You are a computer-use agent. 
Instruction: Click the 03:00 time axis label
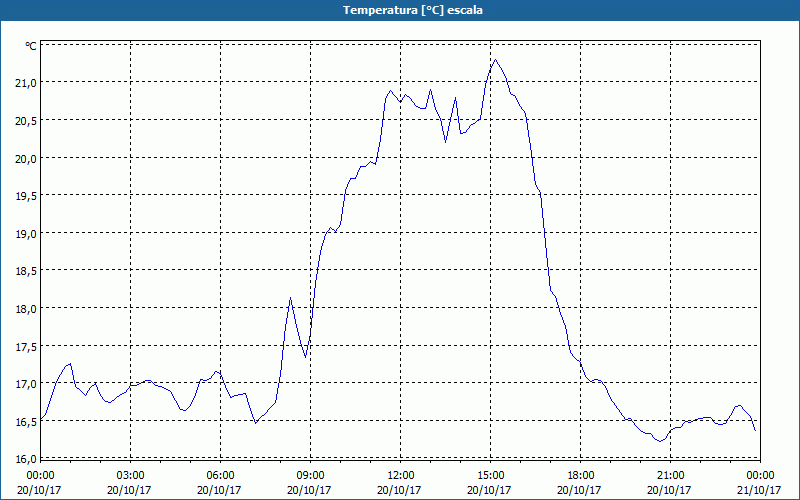131,476
